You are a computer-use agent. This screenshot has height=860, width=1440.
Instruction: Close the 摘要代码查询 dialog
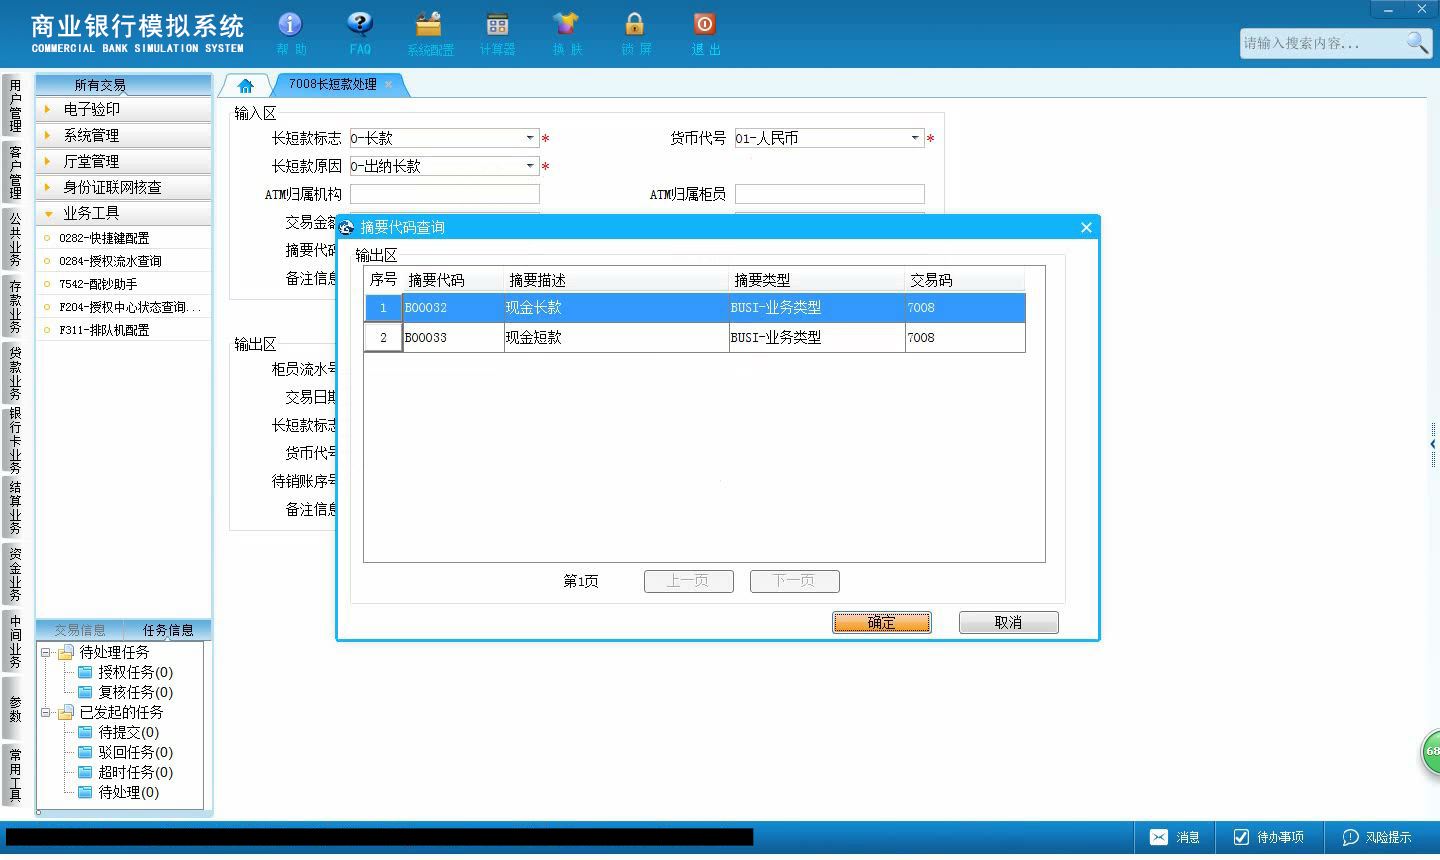[1086, 227]
